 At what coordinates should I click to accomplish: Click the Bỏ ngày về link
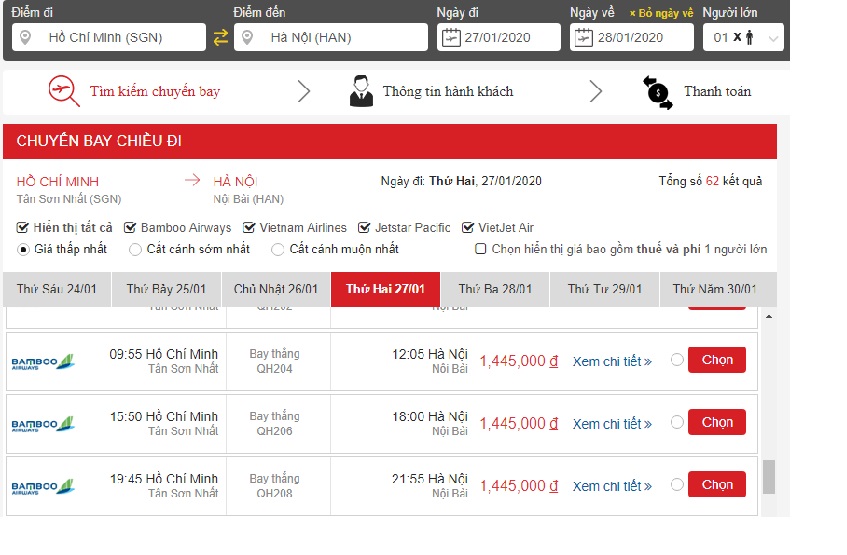(x=661, y=13)
